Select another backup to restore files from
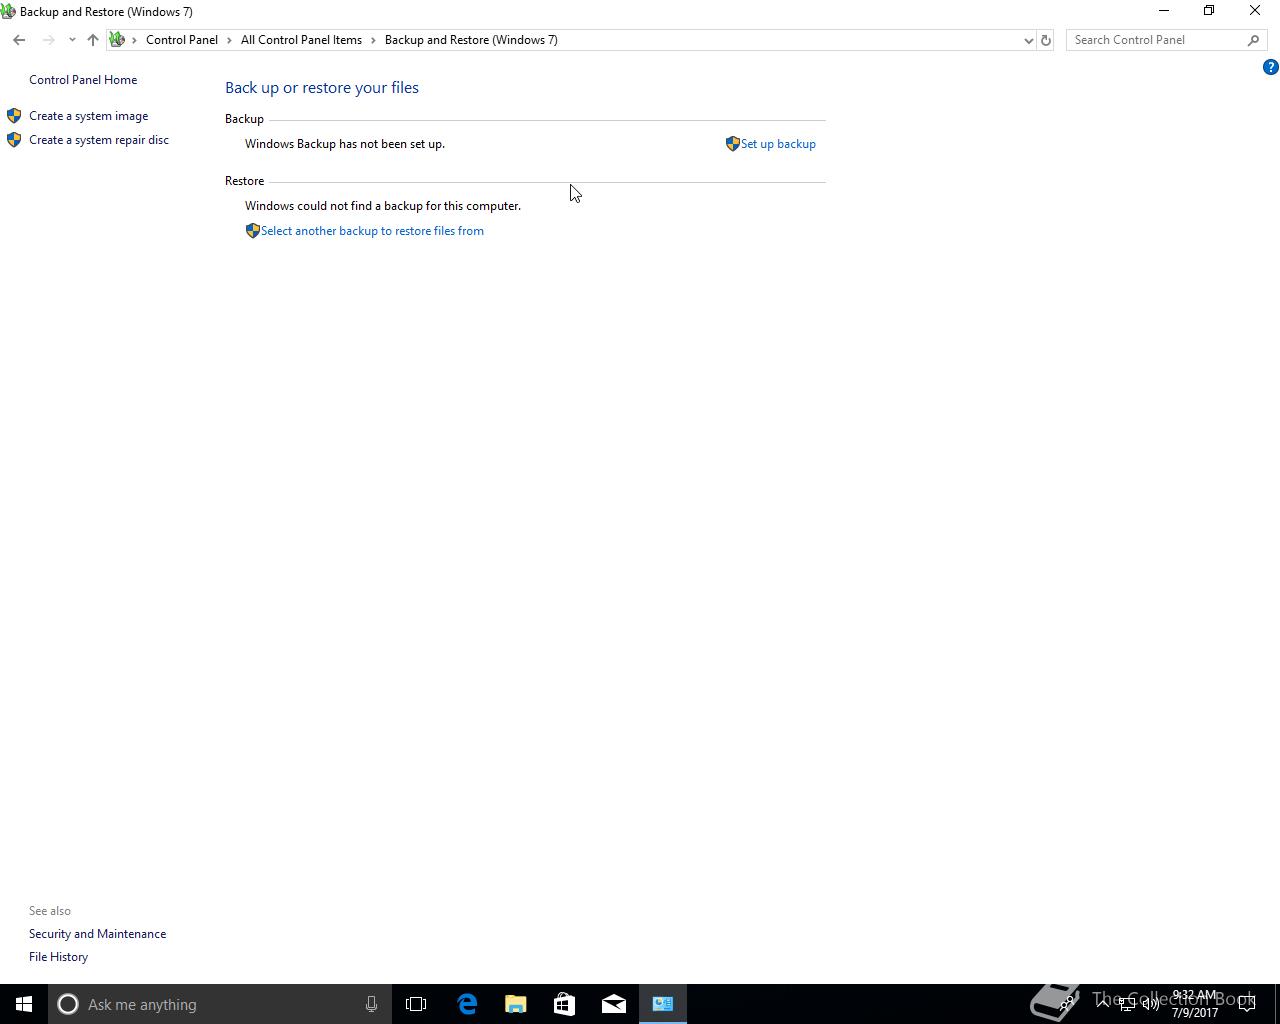The image size is (1280, 1024). (372, 231)
